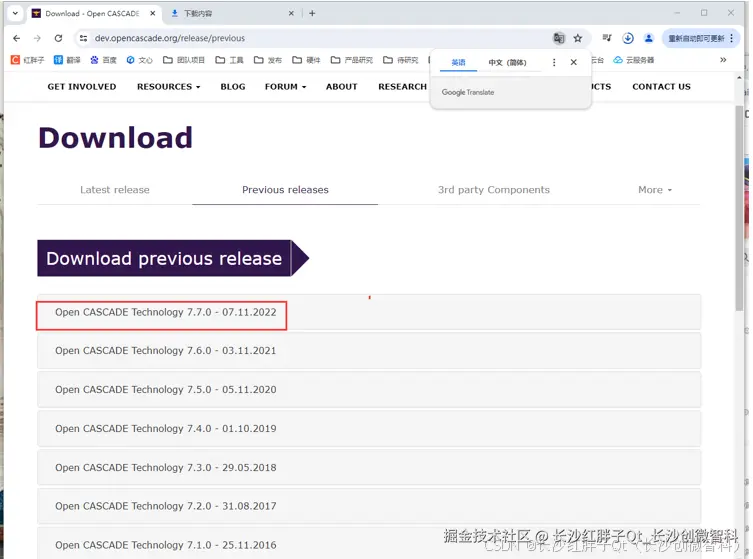The width and height of the screenshot is (753, 559).
Task: Open the RESEARCH menu item
Action: click(402, 86)
